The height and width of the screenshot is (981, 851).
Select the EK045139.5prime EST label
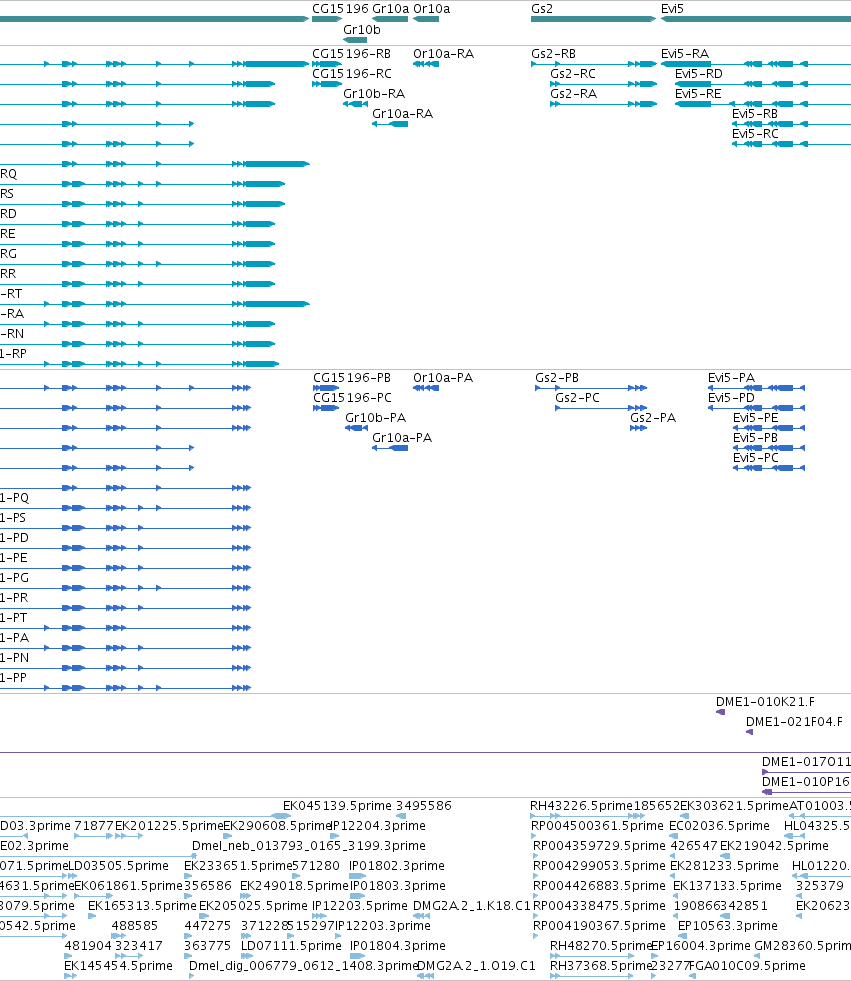(337, 806)
